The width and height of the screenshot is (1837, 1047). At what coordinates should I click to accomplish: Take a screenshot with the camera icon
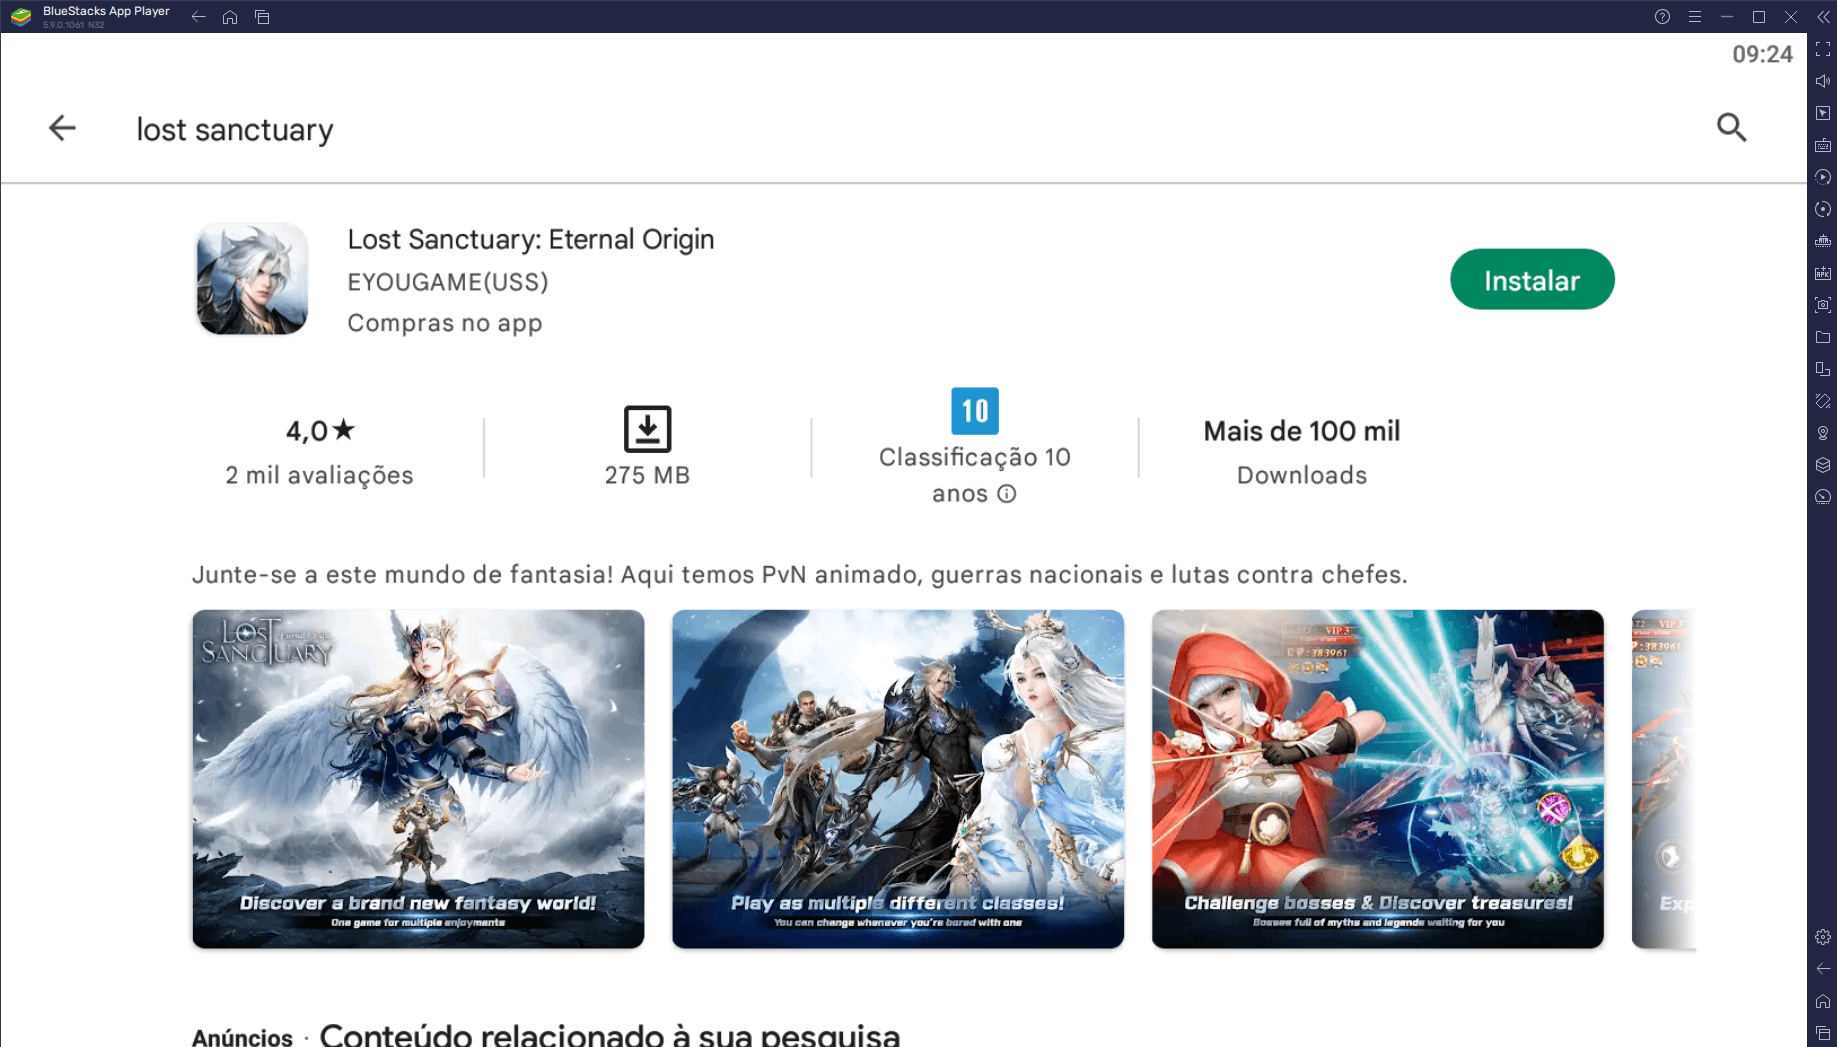[x=1823, y=305]
